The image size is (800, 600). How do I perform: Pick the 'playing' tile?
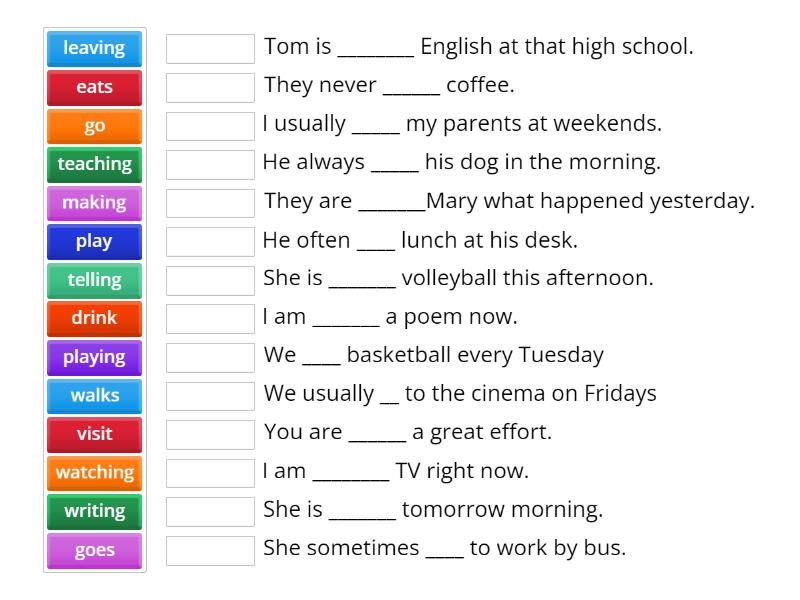(94, 357)
